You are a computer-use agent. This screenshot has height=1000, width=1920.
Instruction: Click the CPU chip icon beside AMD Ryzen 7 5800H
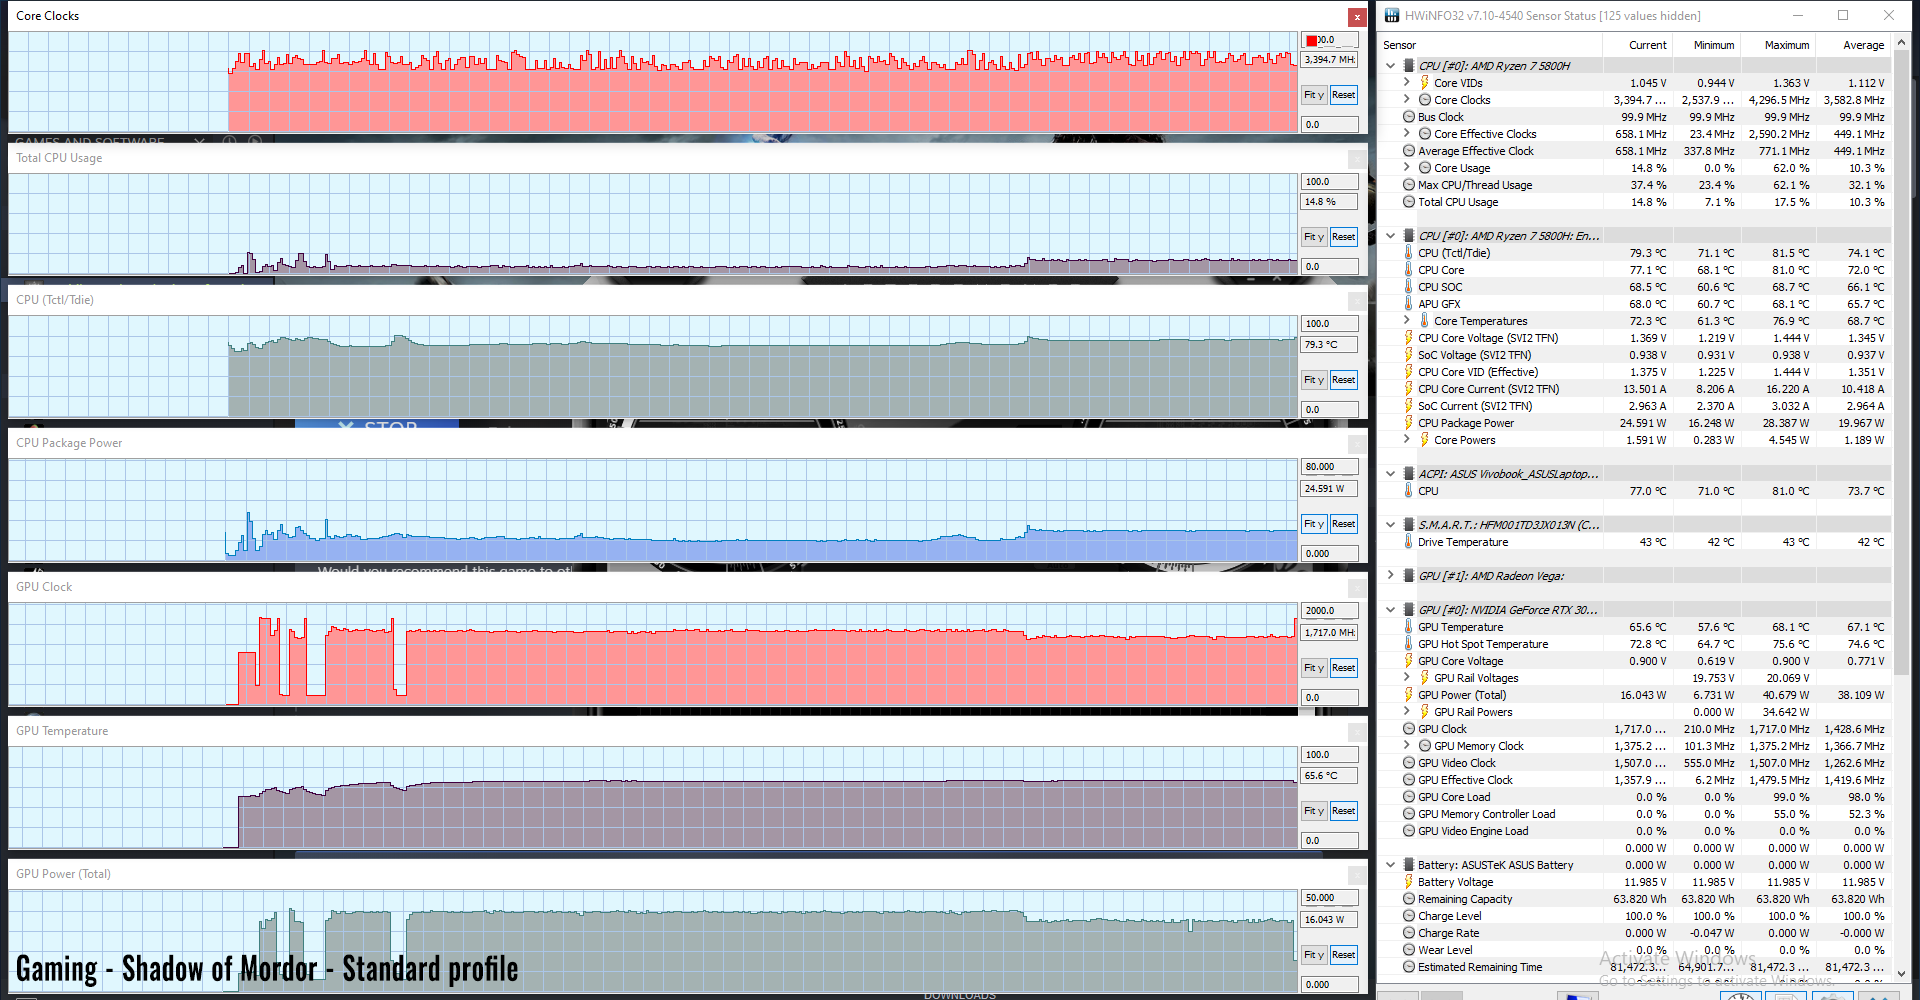pos(1409,66)
